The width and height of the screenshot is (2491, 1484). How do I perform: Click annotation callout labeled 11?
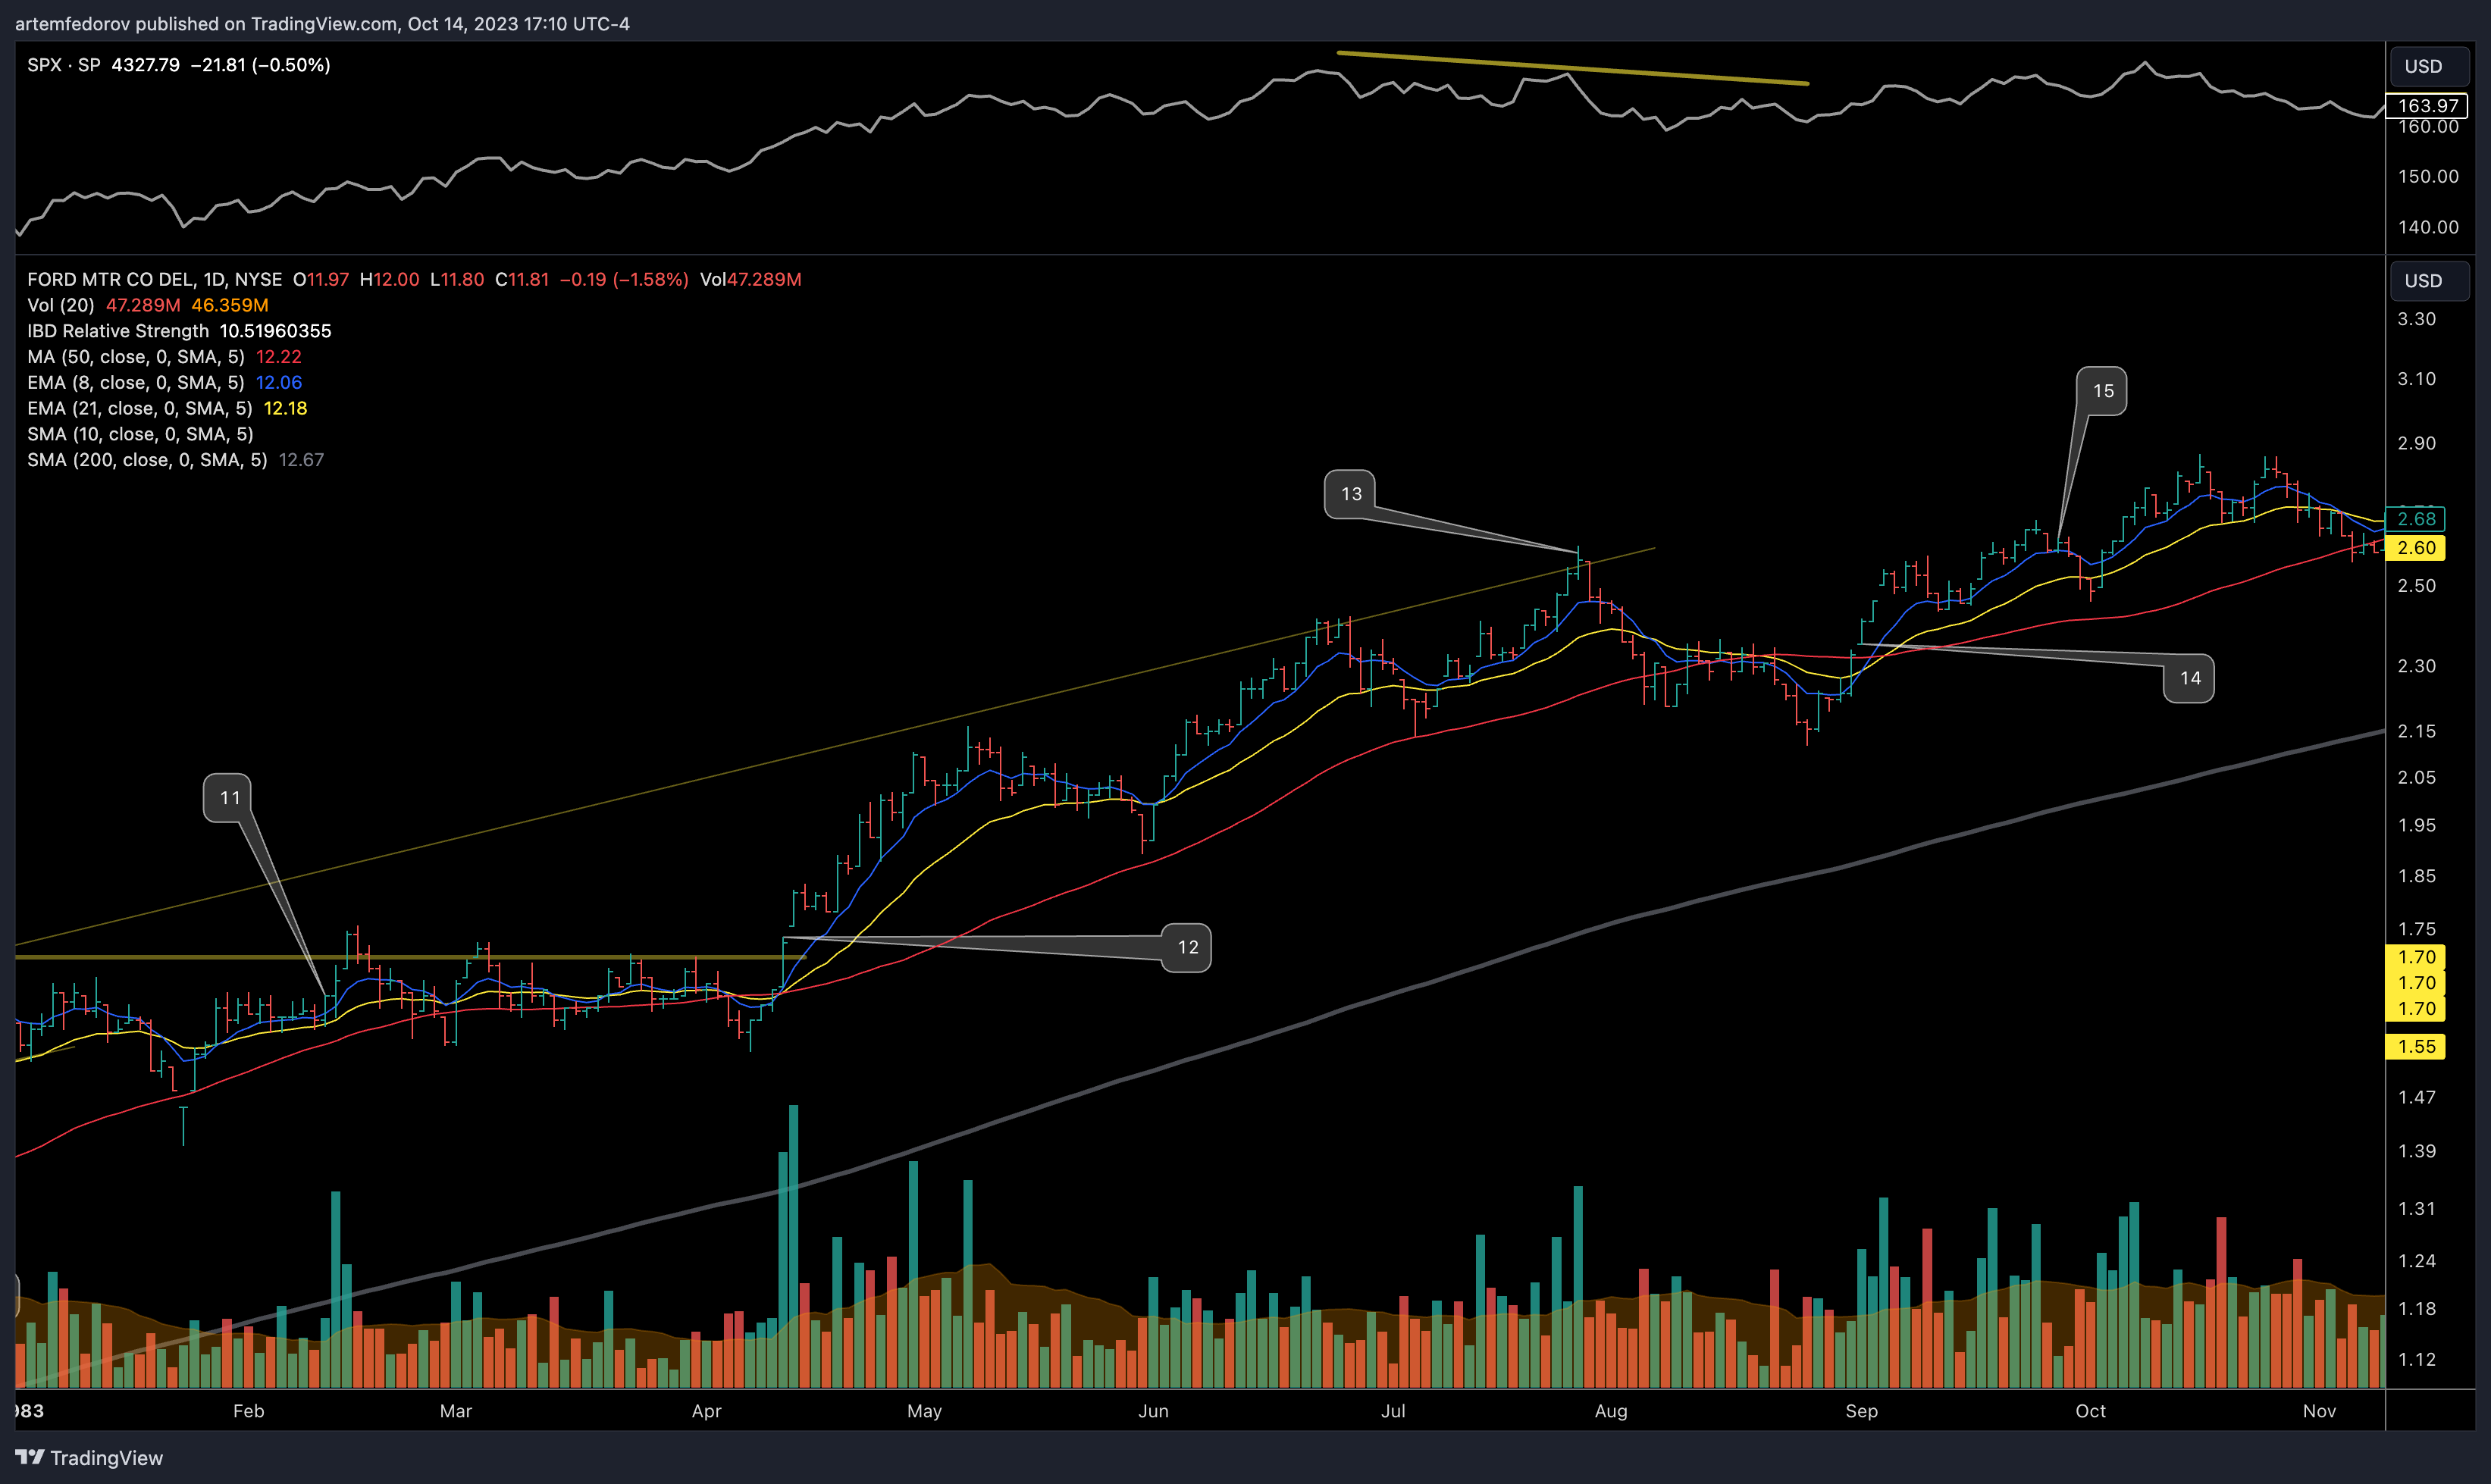228,798
